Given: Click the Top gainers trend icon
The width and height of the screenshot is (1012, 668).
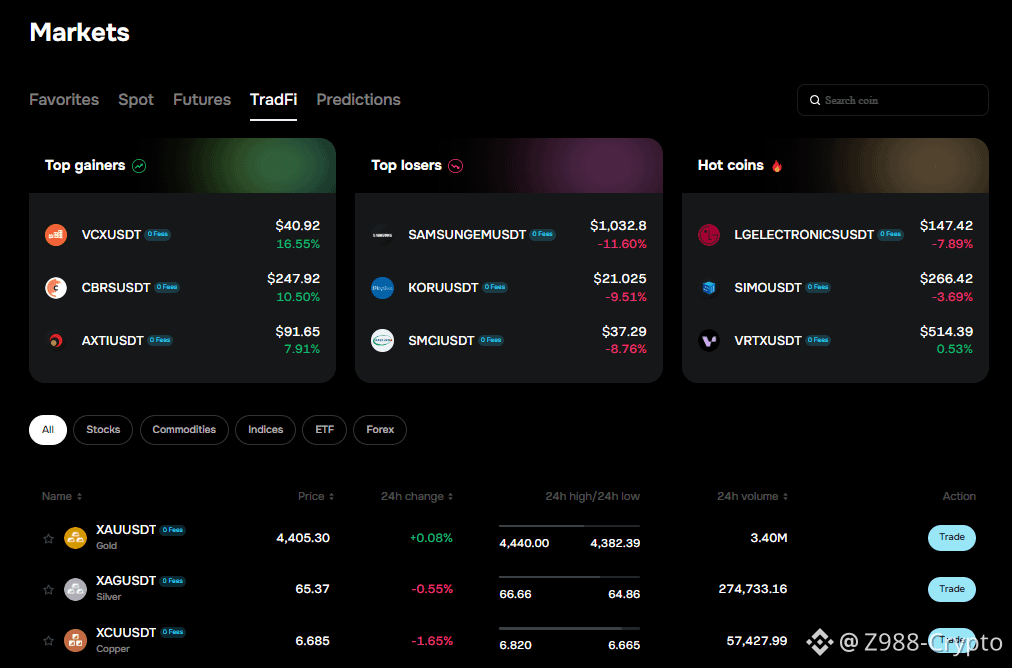Looking at the screenshot, I should pyautogui.click(x=139, y=166).
